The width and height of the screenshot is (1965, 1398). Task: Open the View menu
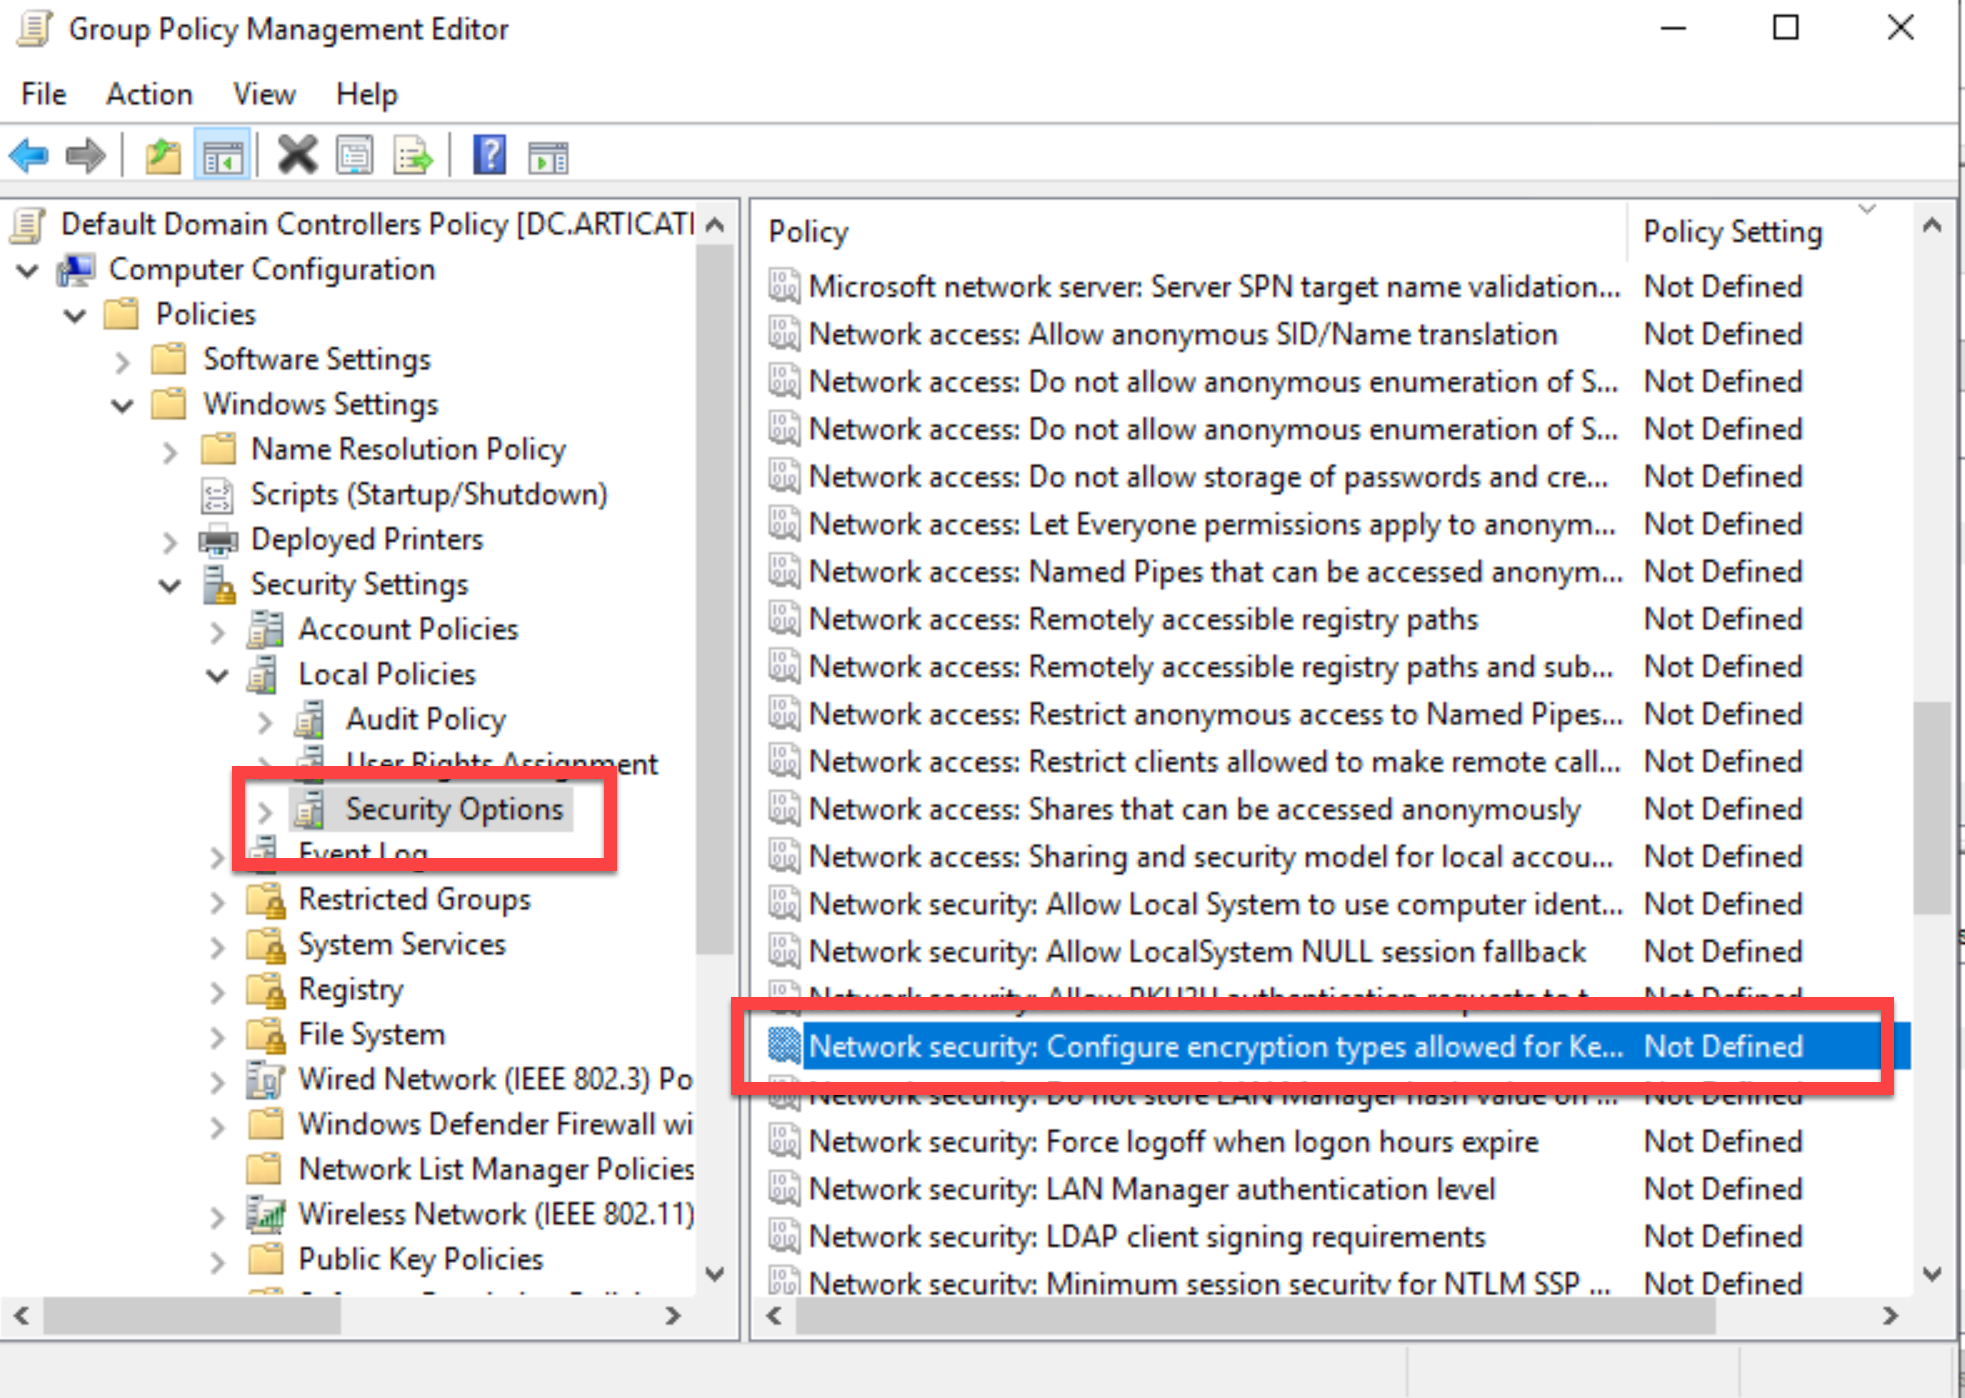(264, 94)
